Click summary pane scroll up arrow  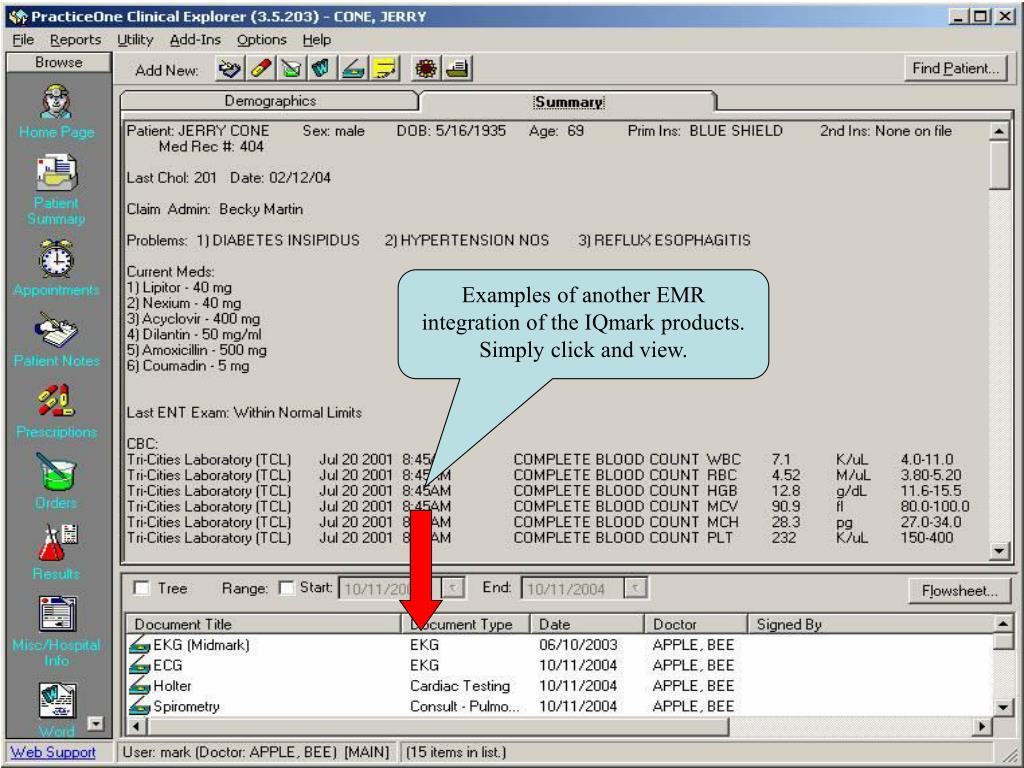[999, 131]
